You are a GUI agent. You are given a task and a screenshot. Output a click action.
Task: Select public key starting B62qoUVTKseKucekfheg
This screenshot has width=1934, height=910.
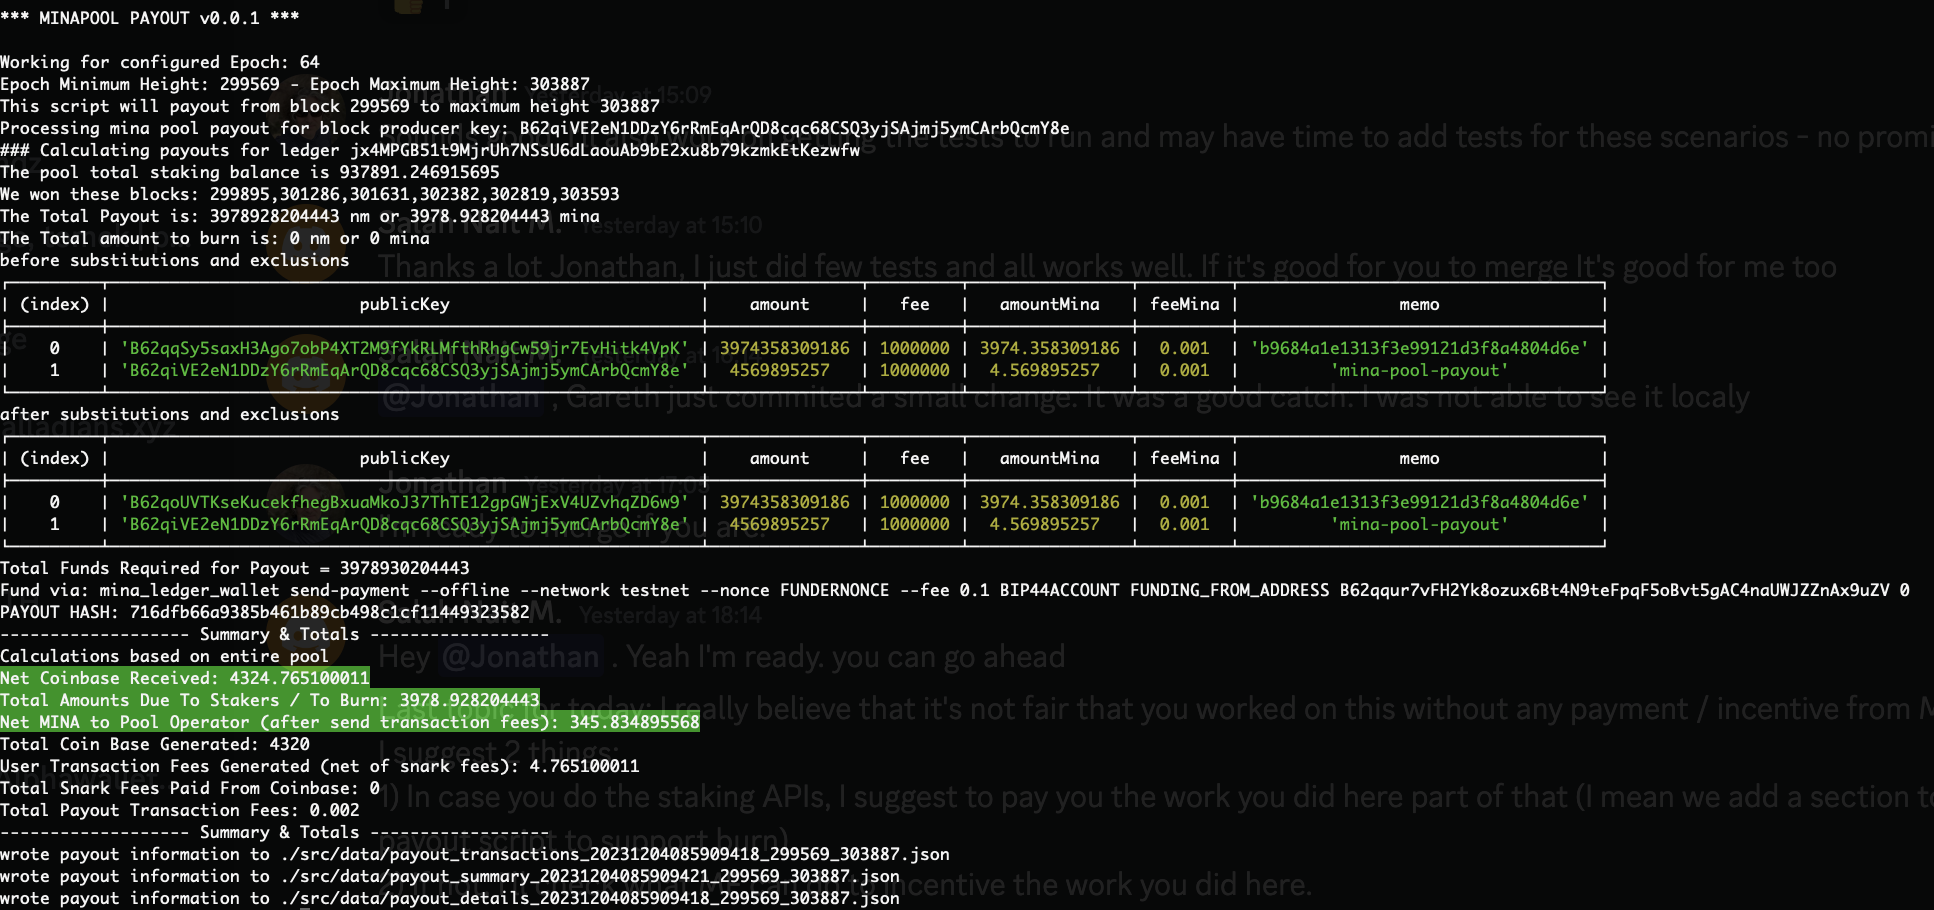pyautogui.click(x=405, y=502)
